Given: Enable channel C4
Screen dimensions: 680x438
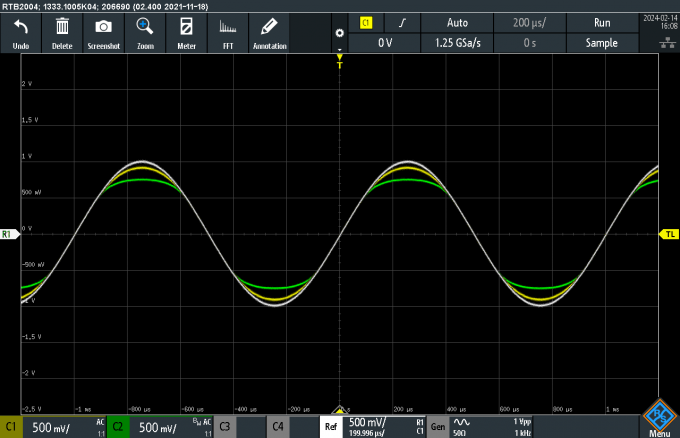Looking at the screenshot, I should [x=277, y=427].
